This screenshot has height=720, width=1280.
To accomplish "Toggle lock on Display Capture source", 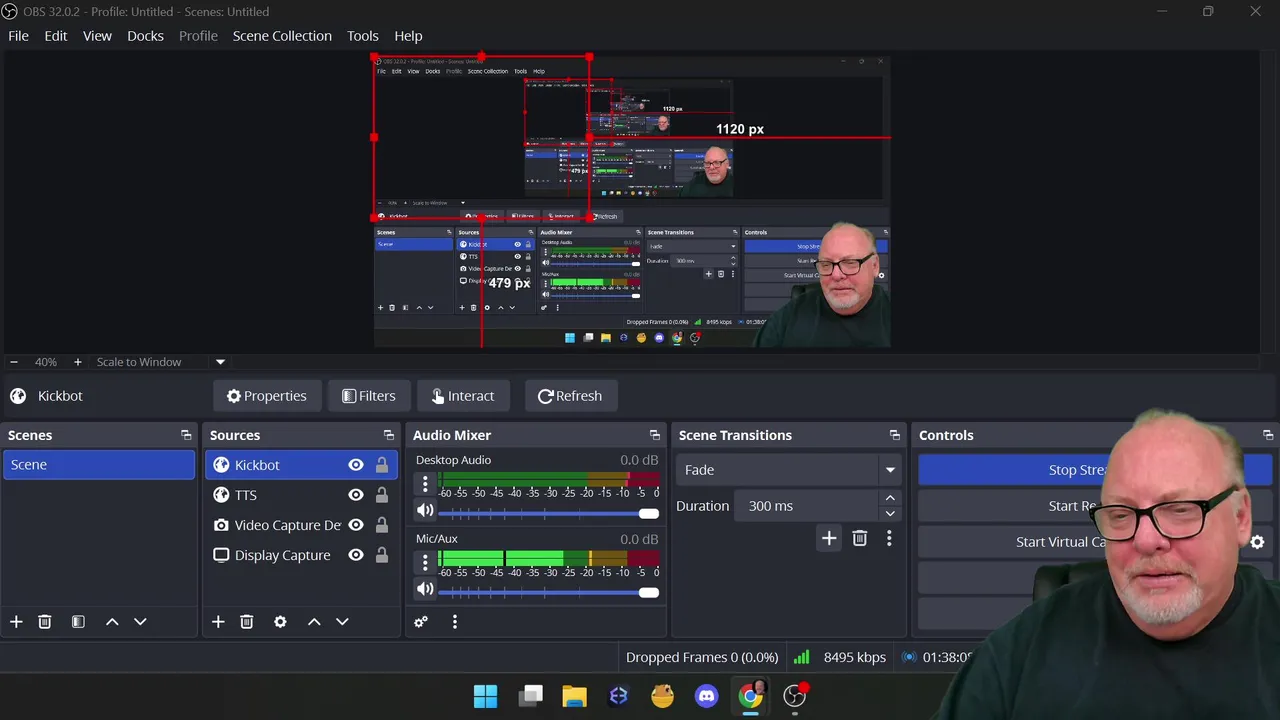I will [382, 555].
